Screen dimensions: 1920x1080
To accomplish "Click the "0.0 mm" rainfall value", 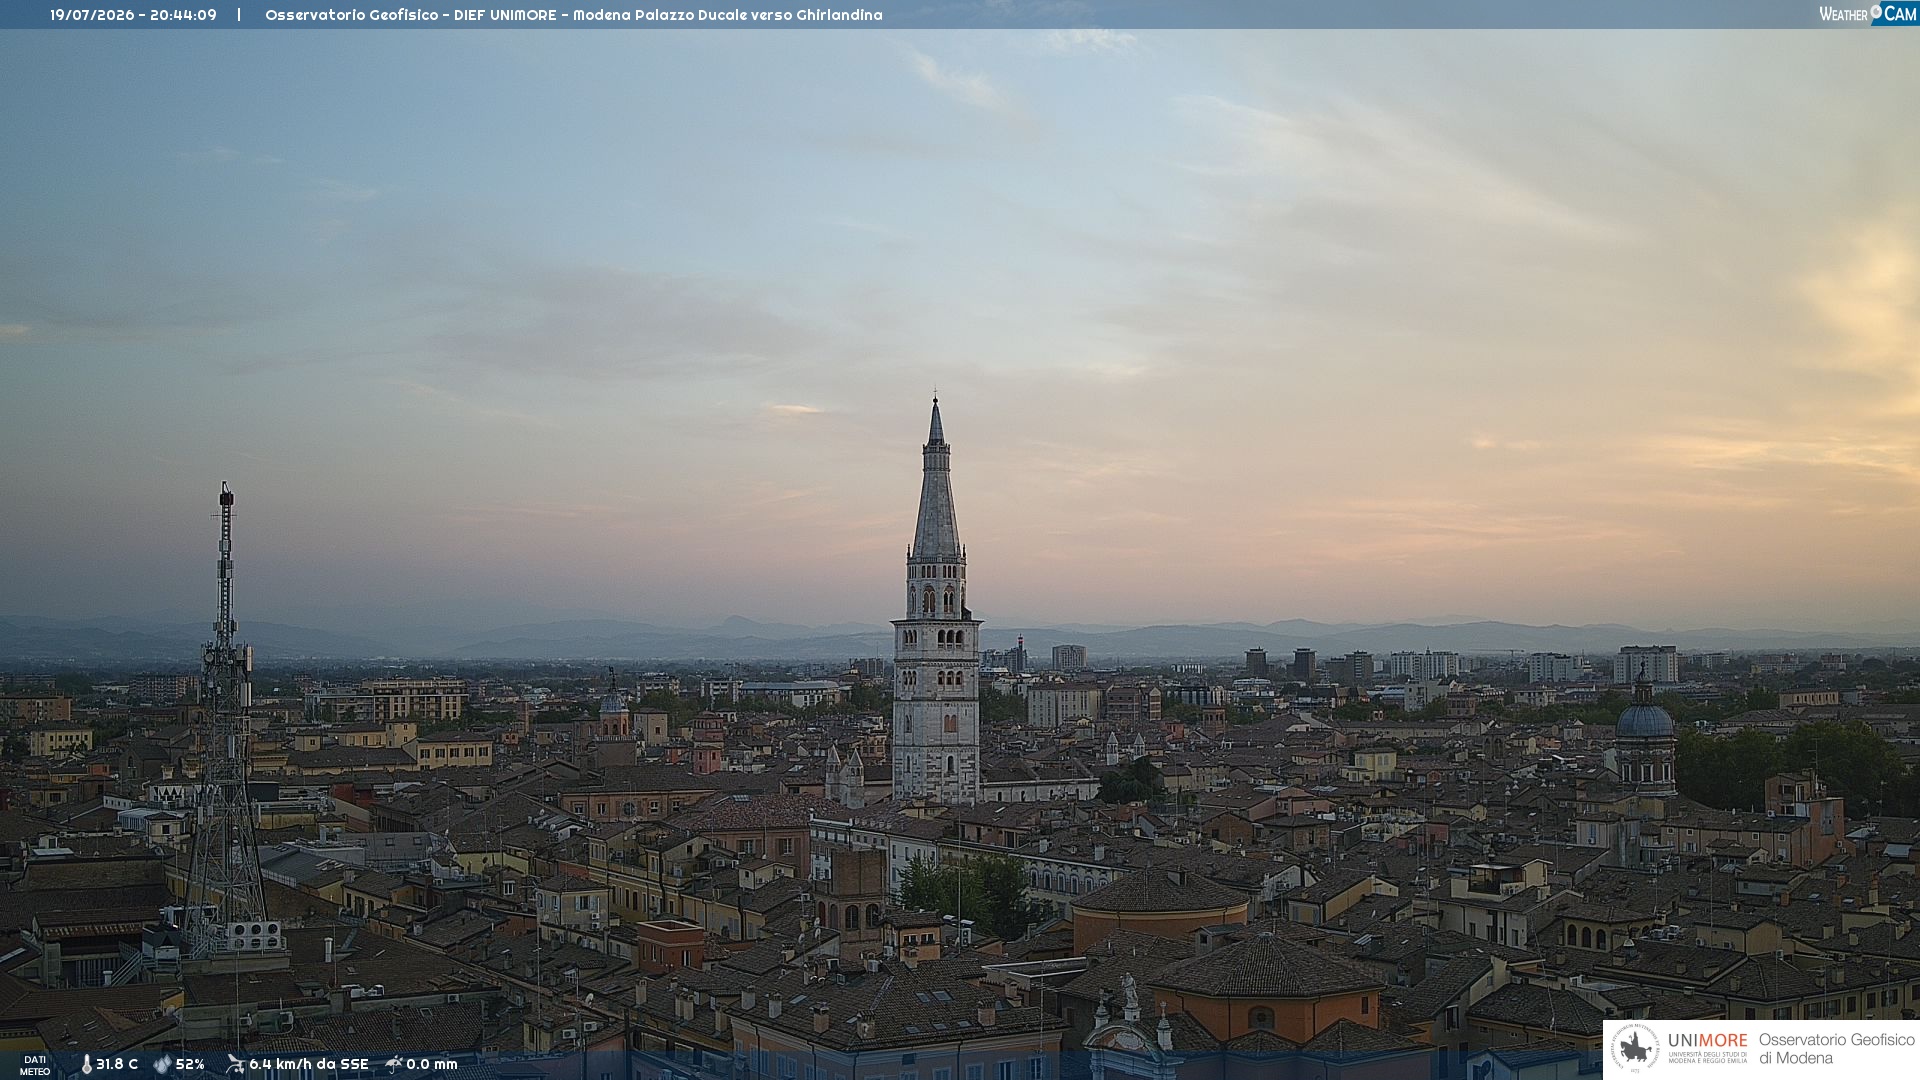I will pos(432,1065).
